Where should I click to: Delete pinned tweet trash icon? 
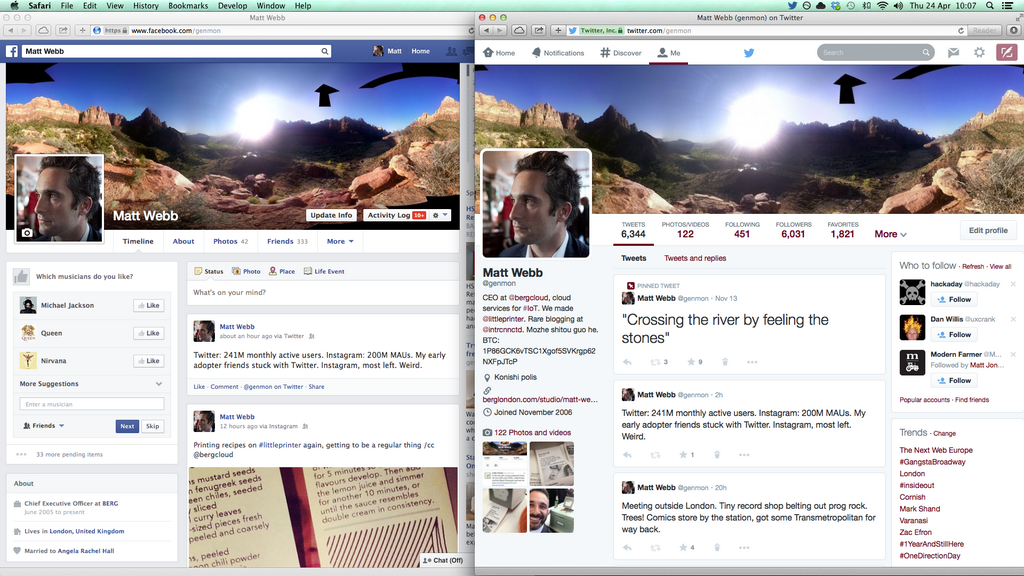[725, 362]
